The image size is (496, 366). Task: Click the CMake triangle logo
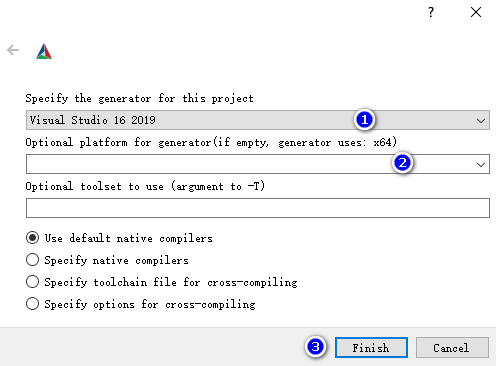[44, 51]
